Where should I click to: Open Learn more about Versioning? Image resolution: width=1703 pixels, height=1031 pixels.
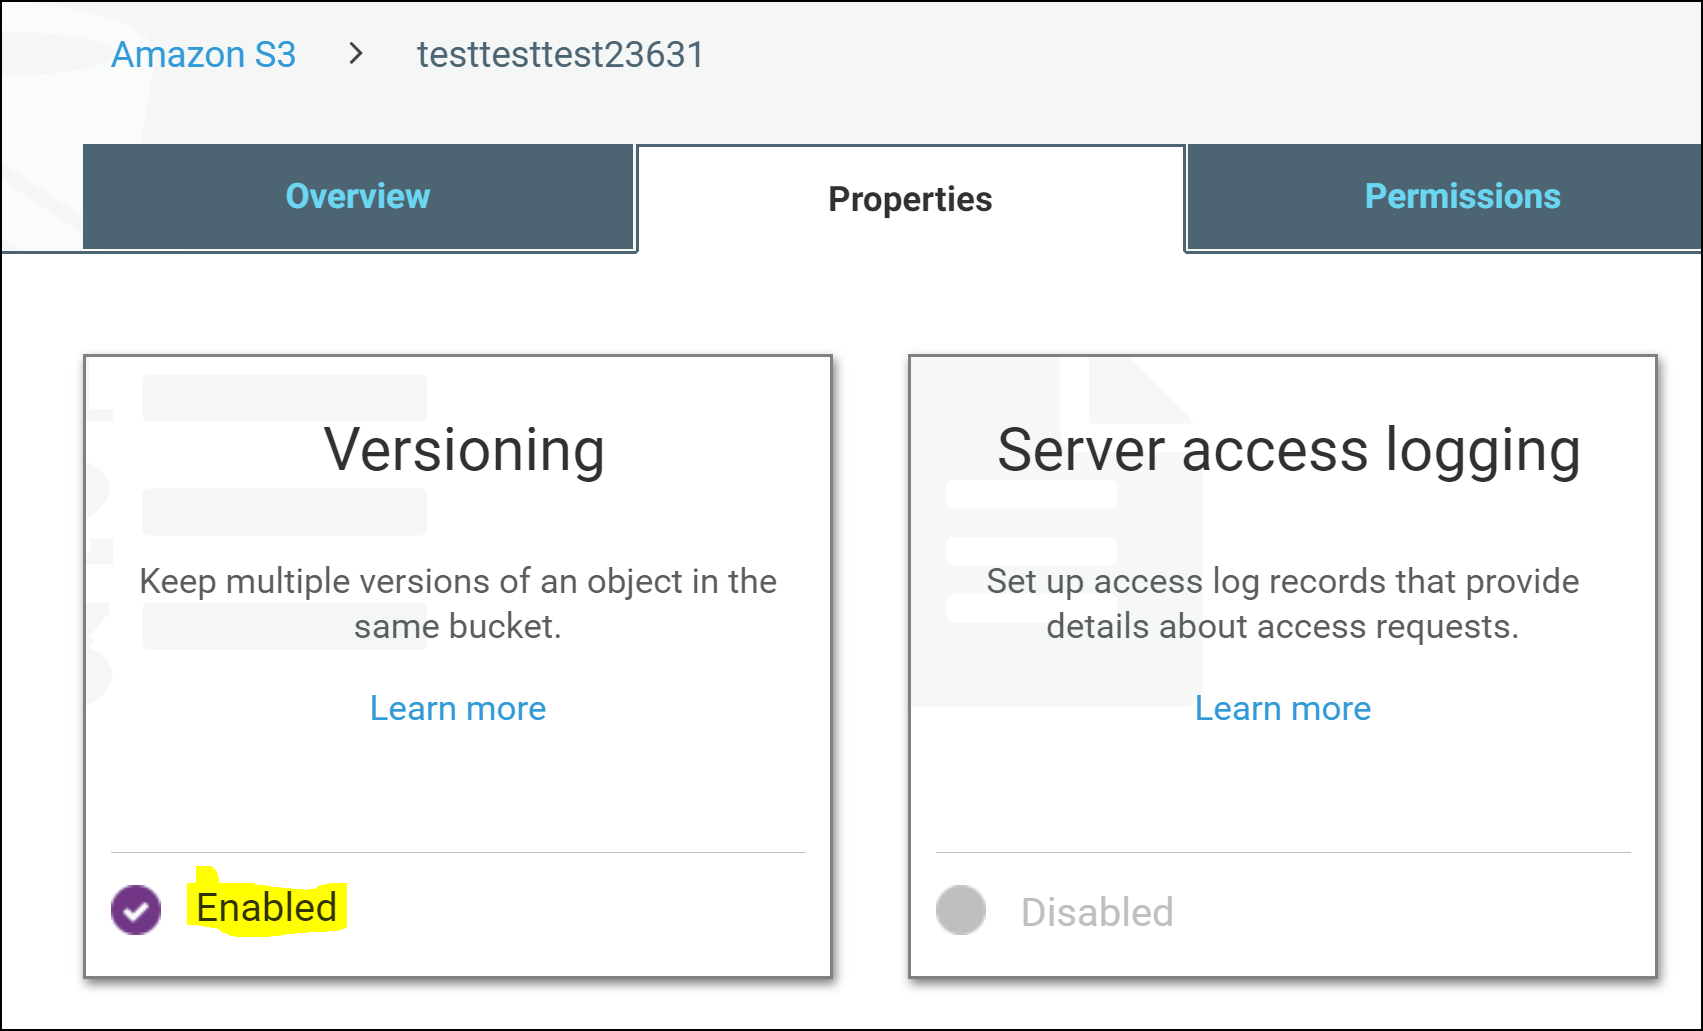[458, 708]
